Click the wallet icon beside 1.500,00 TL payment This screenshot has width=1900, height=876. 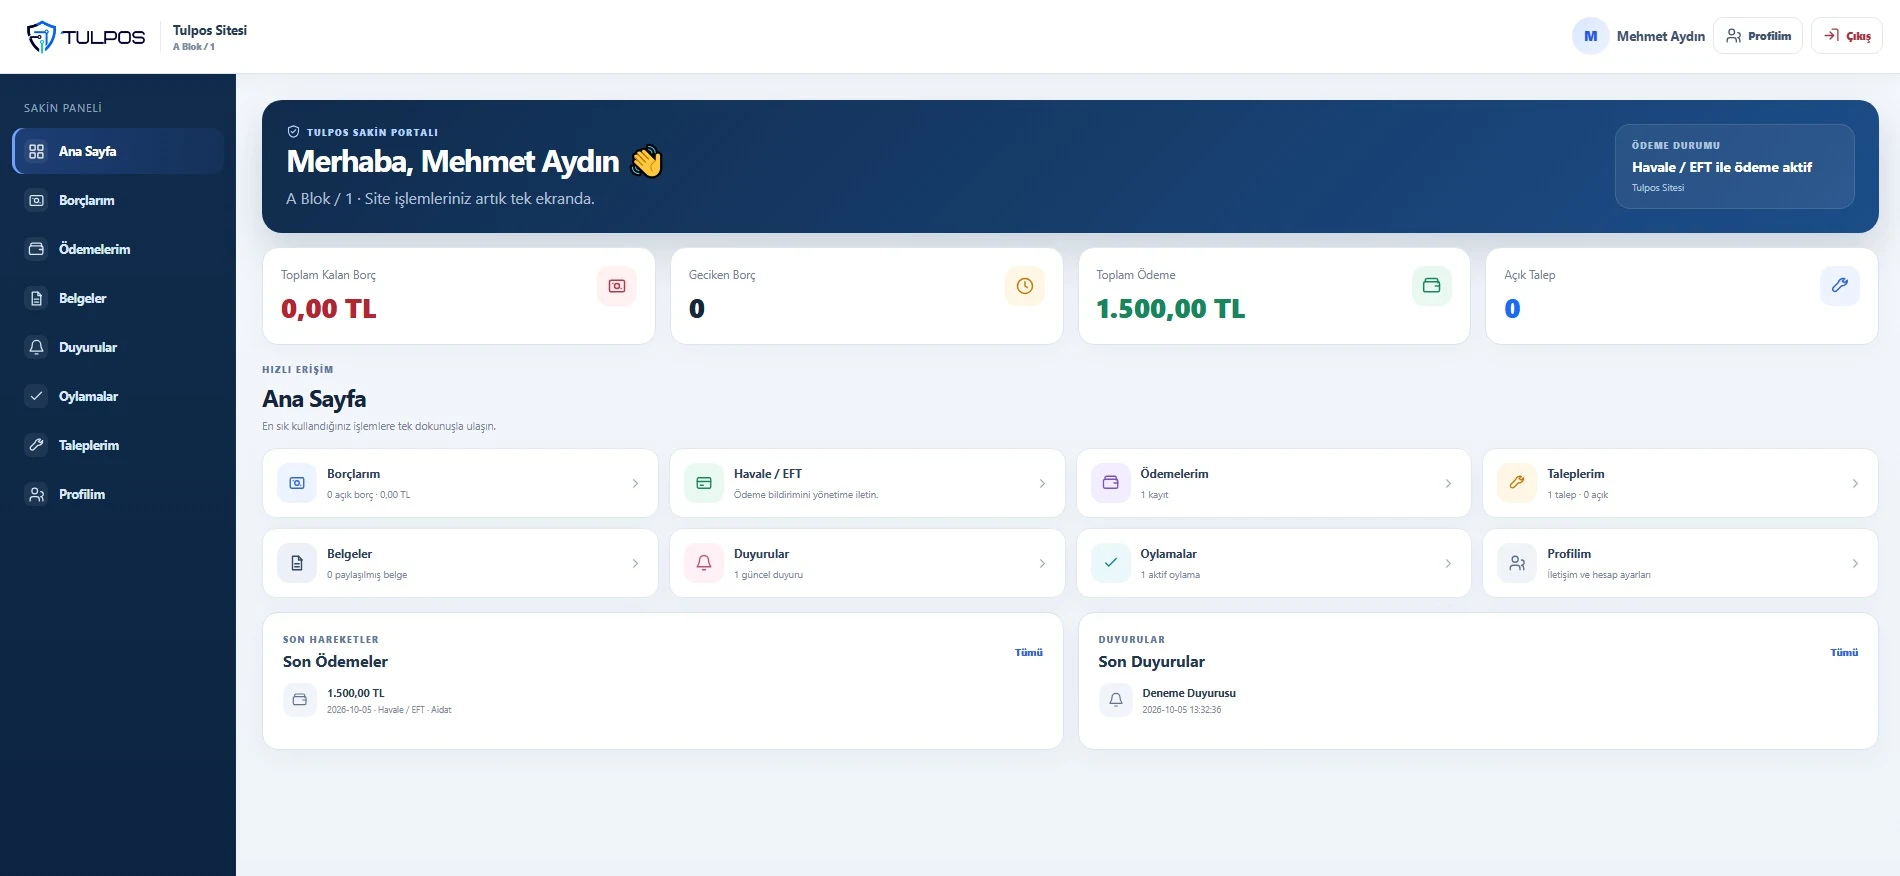coord(299,700)
